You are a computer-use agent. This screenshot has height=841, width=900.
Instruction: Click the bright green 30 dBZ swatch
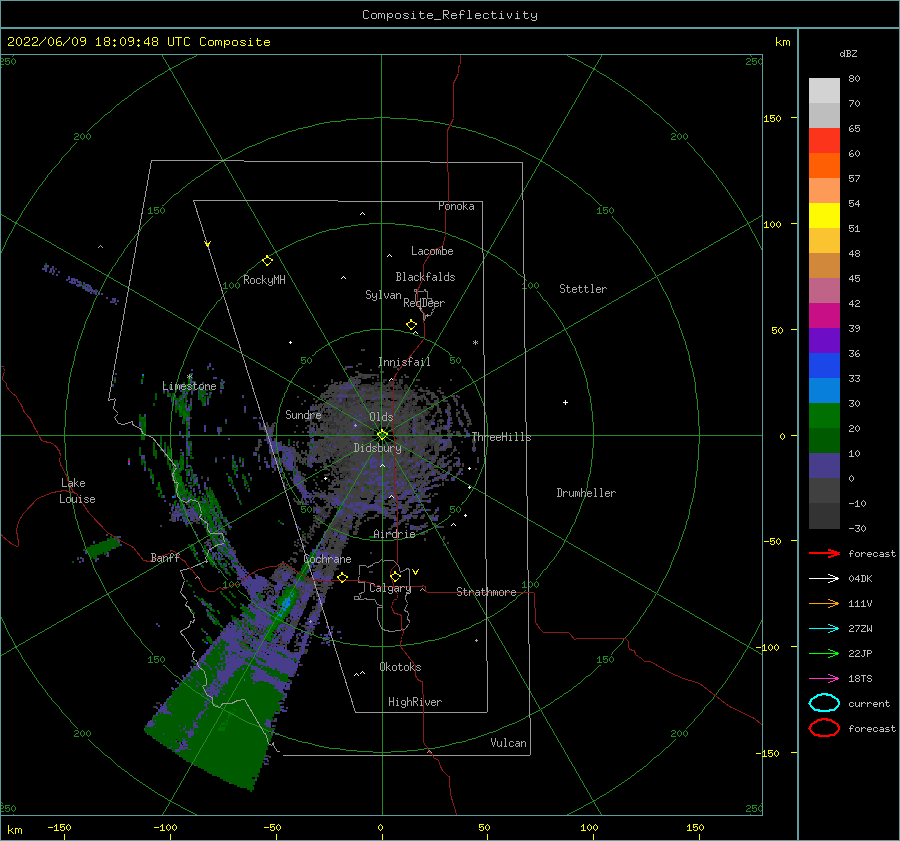pos(824,416)
